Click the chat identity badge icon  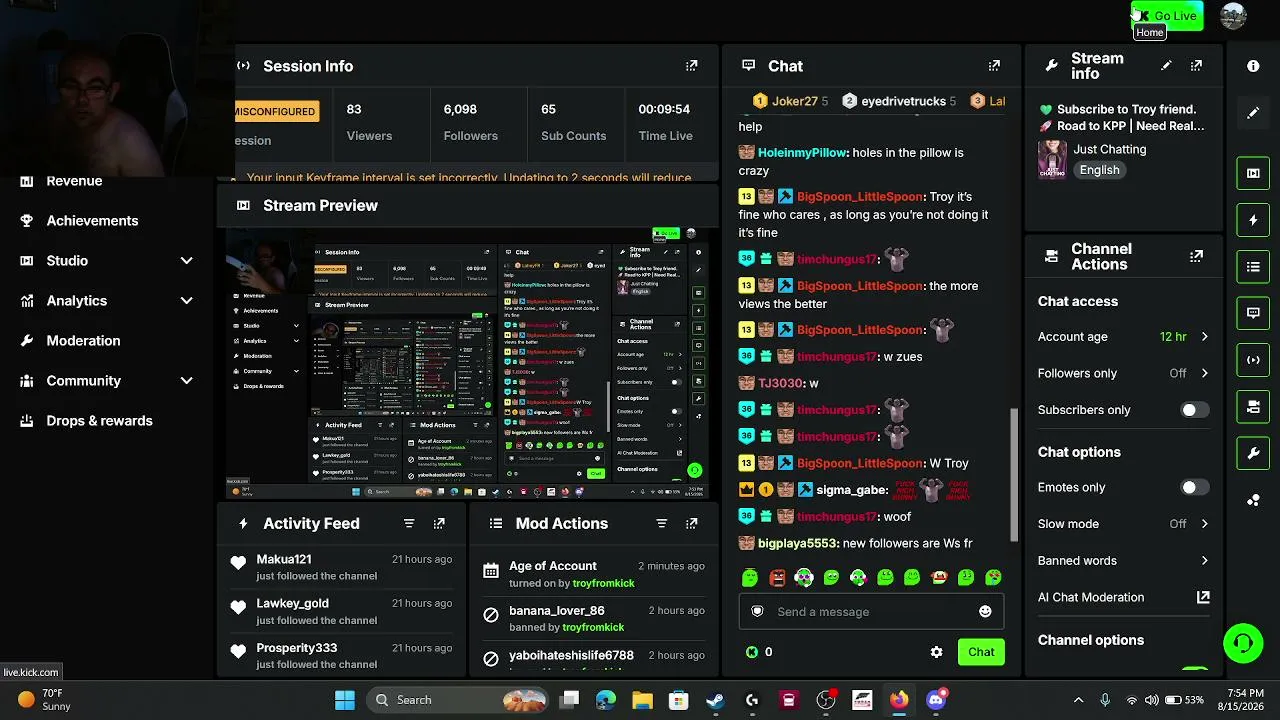click(757, 612)
